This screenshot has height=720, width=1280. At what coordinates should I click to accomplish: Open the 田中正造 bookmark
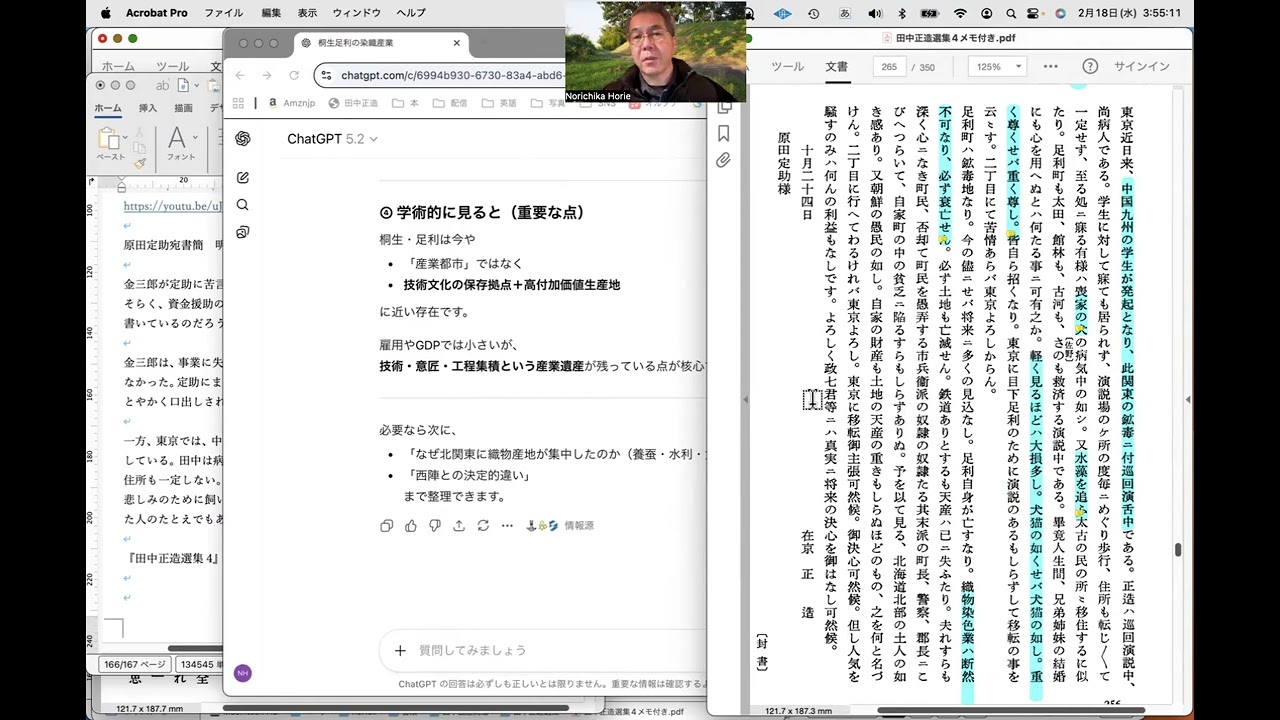353,103
